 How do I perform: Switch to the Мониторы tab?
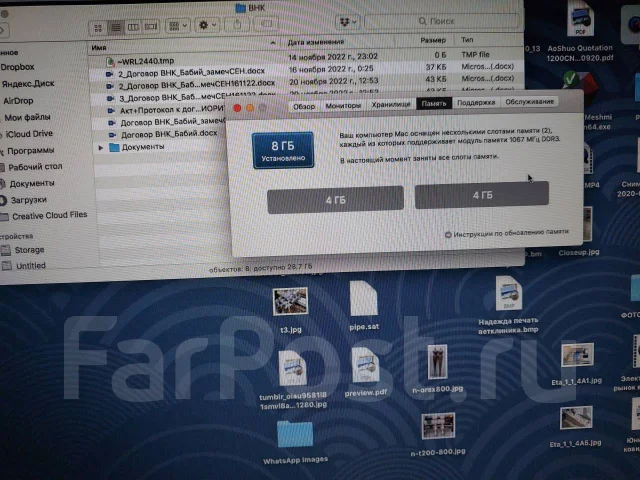tap(343, 105)
